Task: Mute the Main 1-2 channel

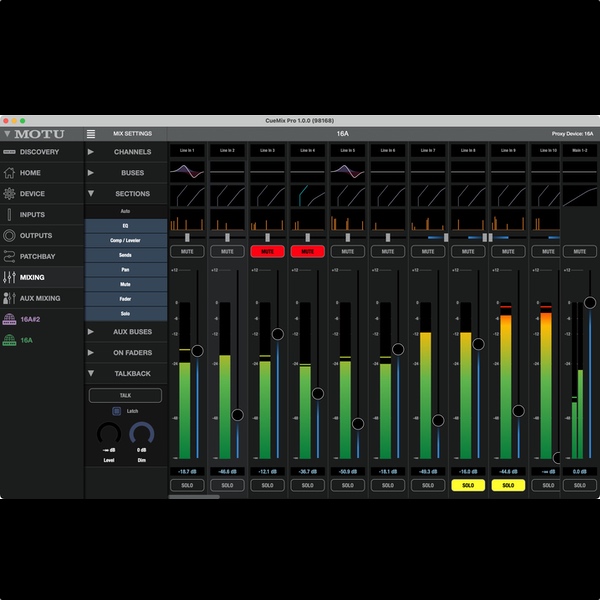Action: coord(580,251)
